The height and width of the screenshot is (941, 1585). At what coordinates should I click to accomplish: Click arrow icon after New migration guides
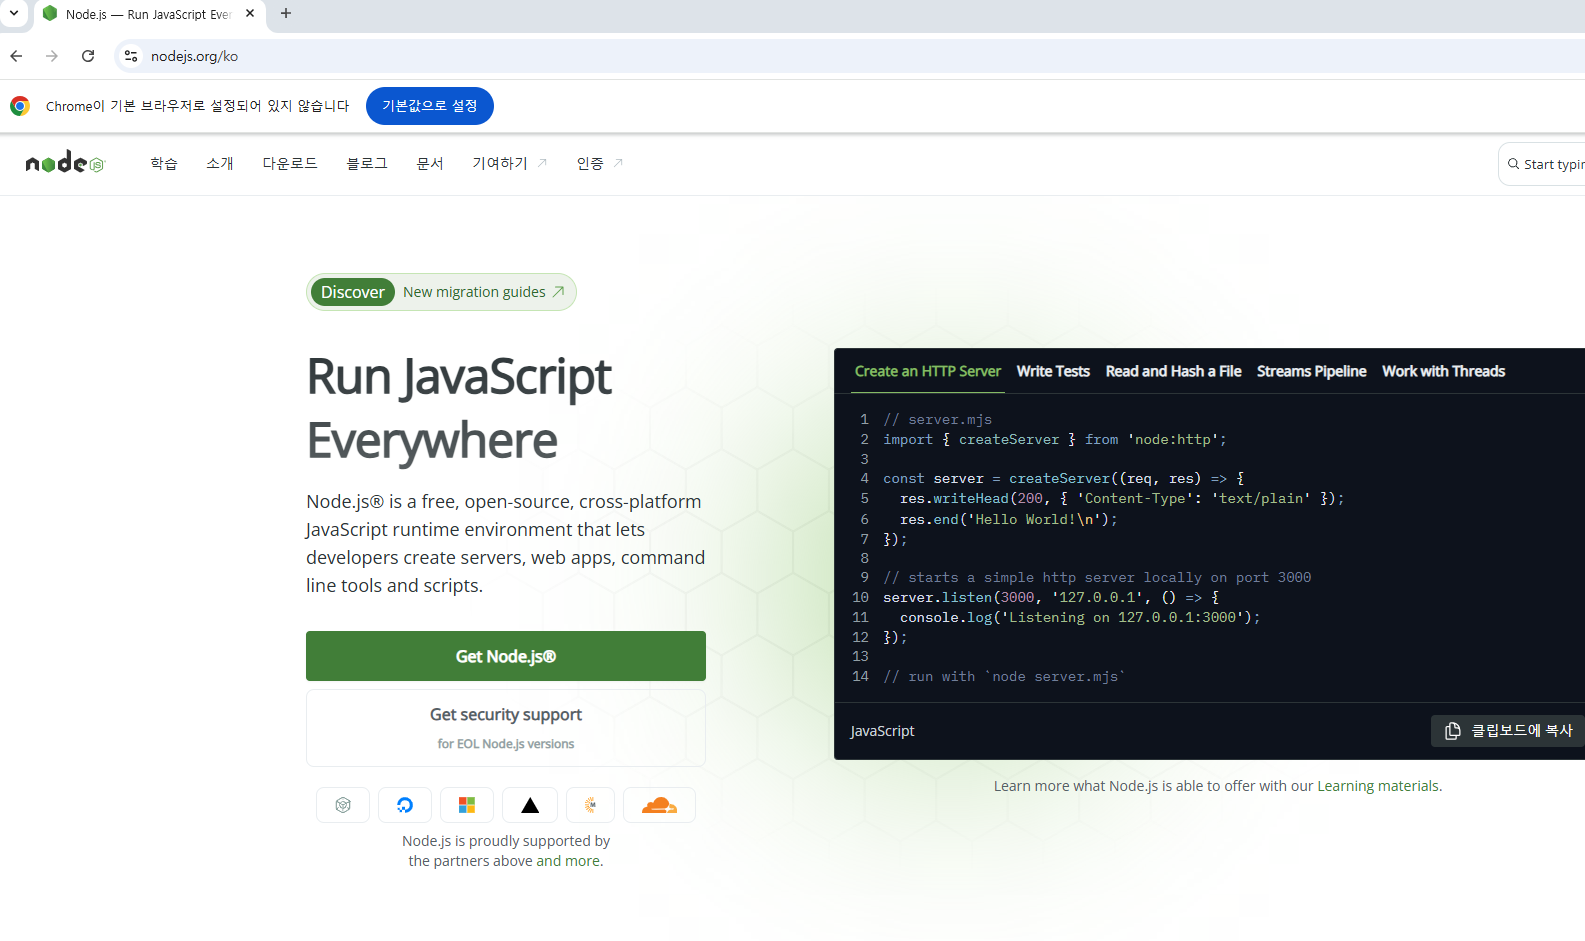(558, 292)
